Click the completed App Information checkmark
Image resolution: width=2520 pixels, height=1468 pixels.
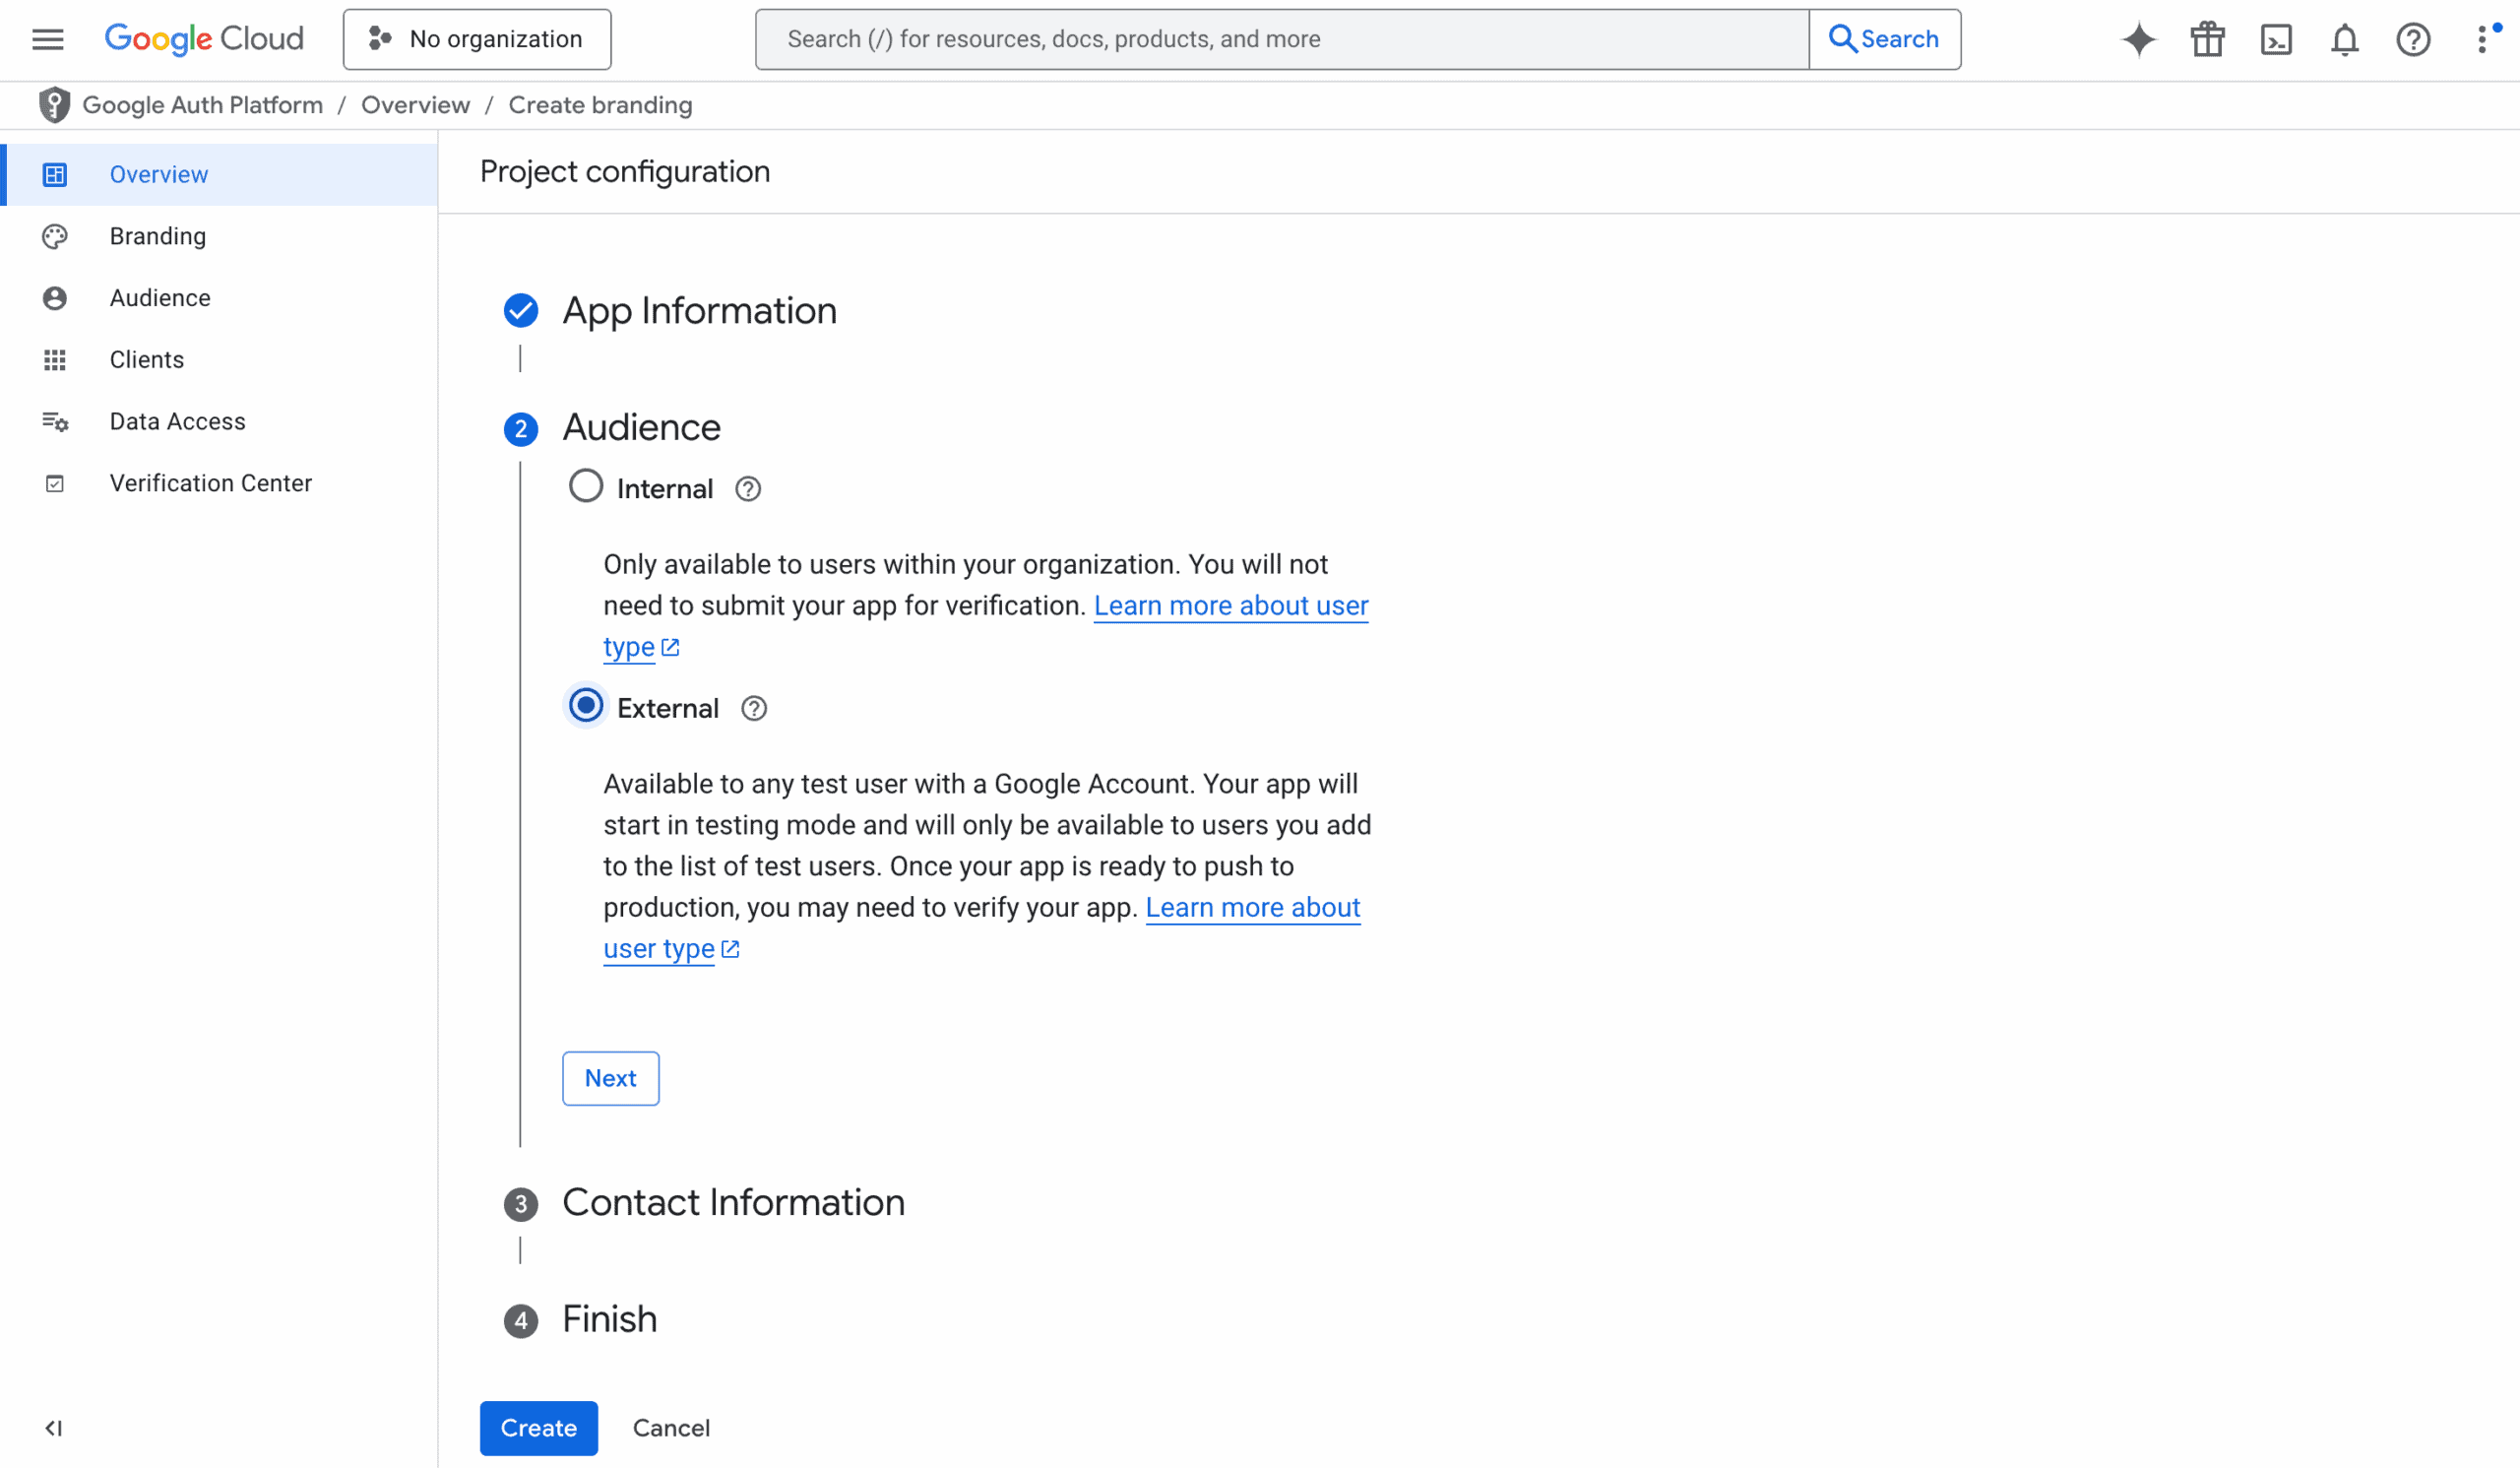521,311
